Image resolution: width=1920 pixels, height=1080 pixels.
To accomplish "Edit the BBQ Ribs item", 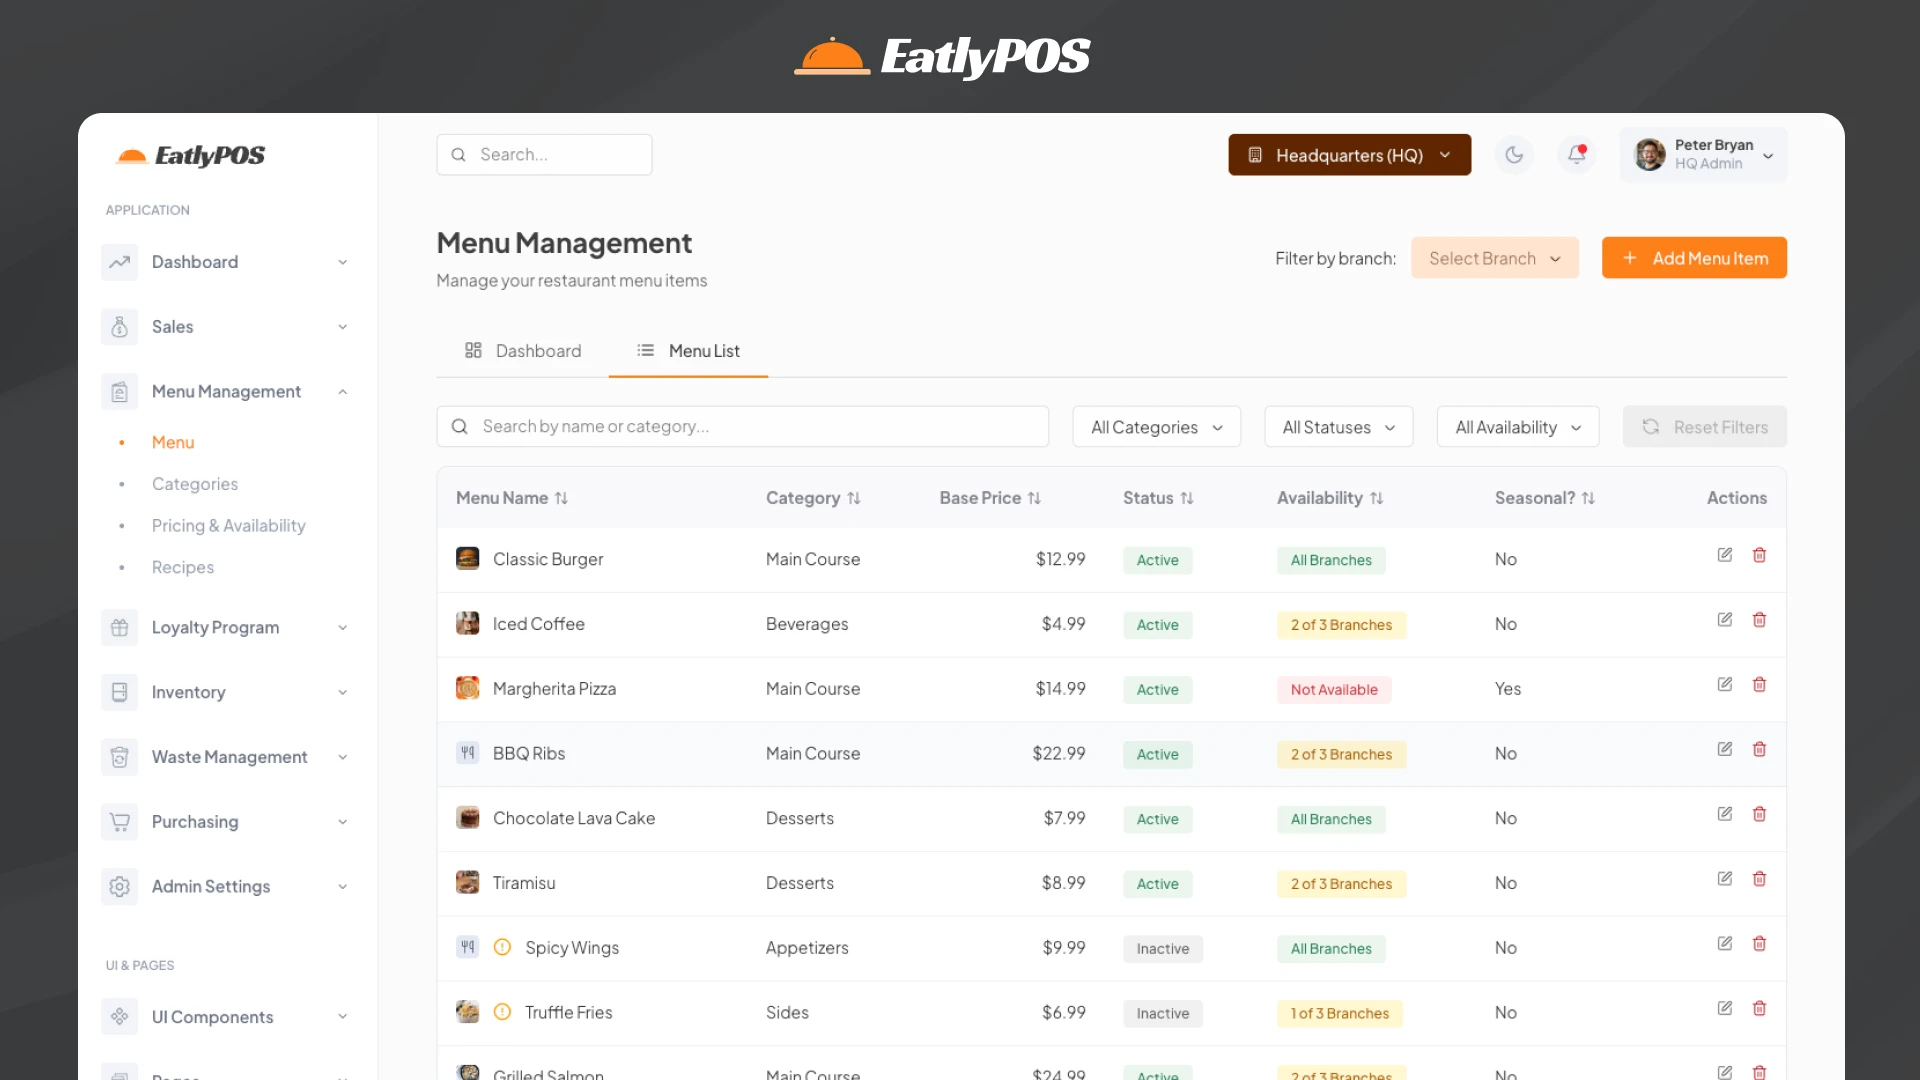I will (1725, 749).
